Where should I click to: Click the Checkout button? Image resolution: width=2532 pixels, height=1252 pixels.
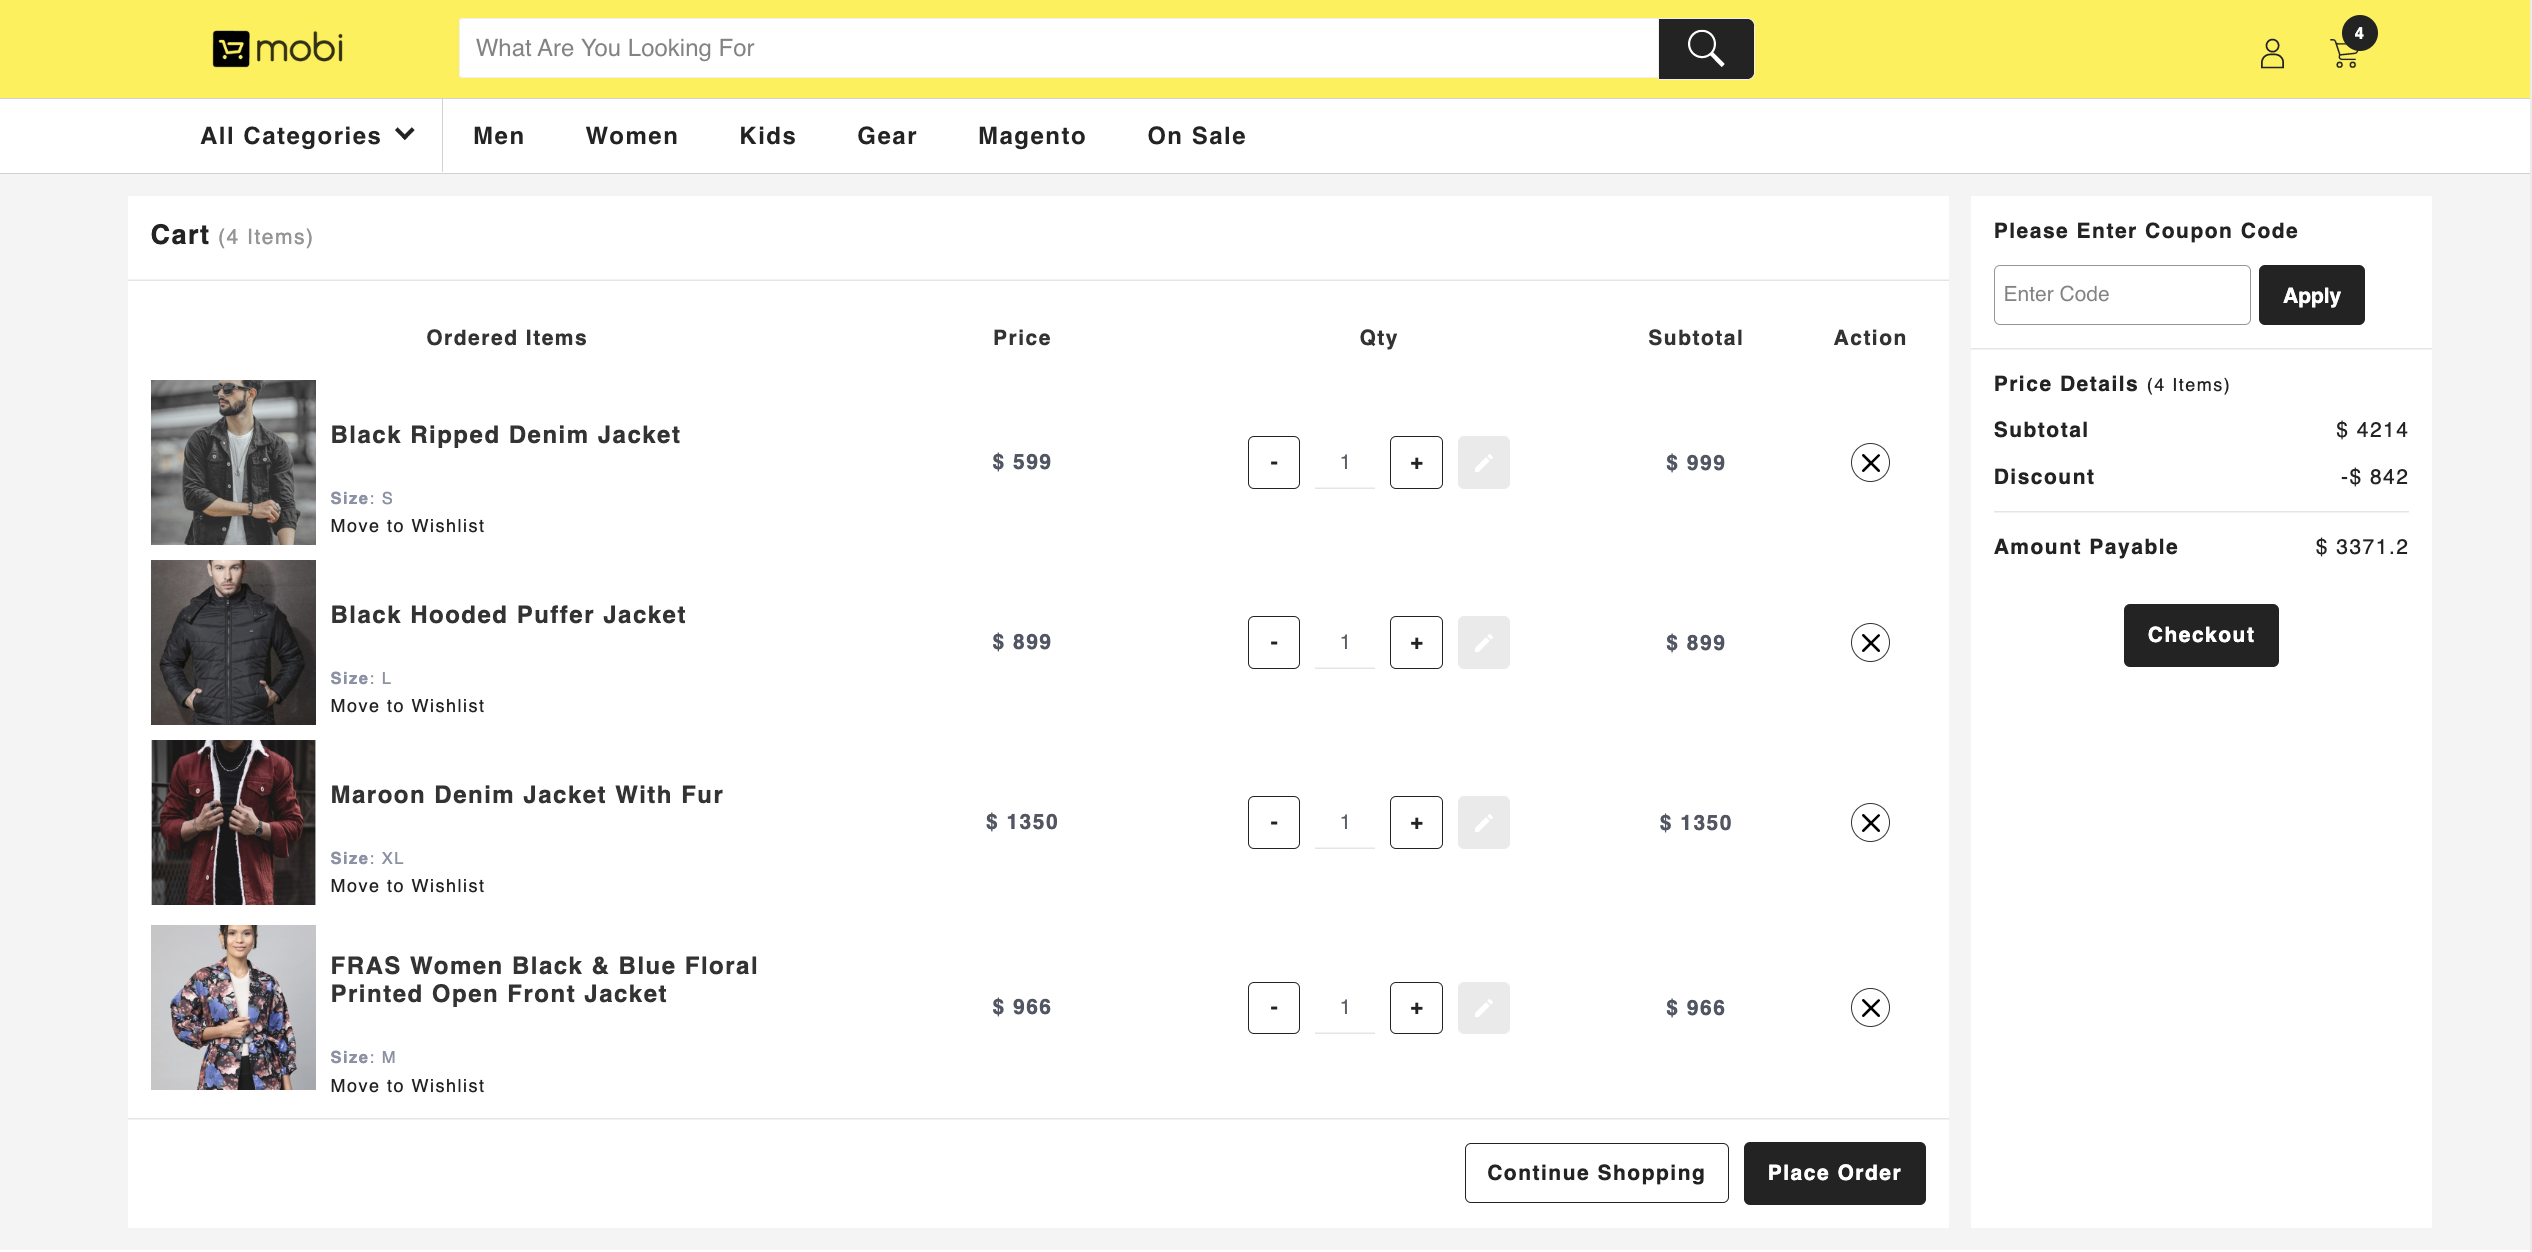click(x=2200, y=635)
